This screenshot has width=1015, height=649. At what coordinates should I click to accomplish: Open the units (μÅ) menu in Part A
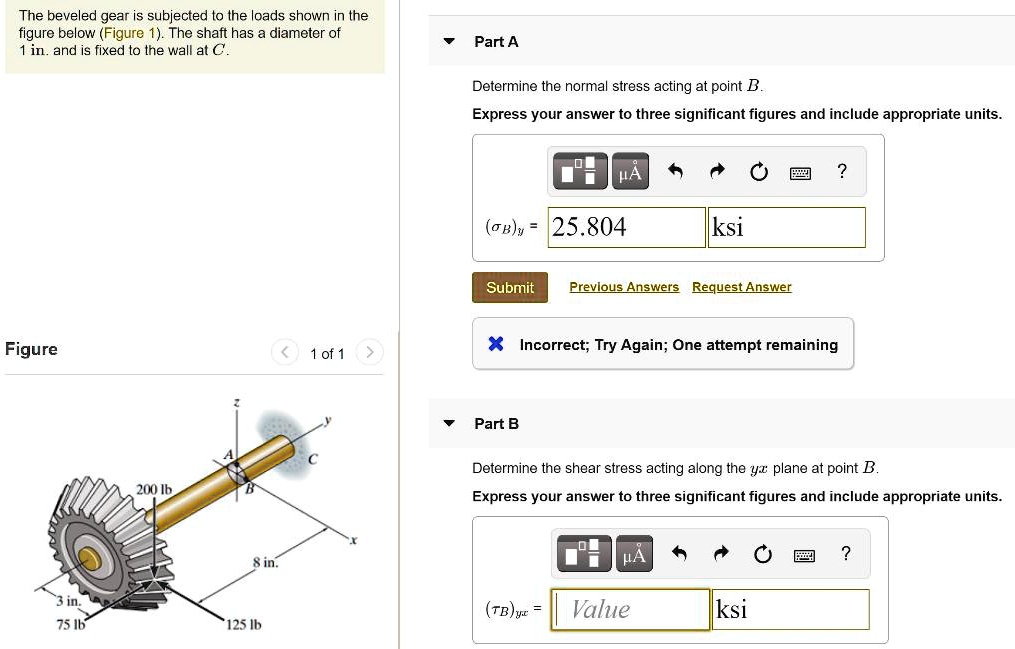click(x=630, y=170)
